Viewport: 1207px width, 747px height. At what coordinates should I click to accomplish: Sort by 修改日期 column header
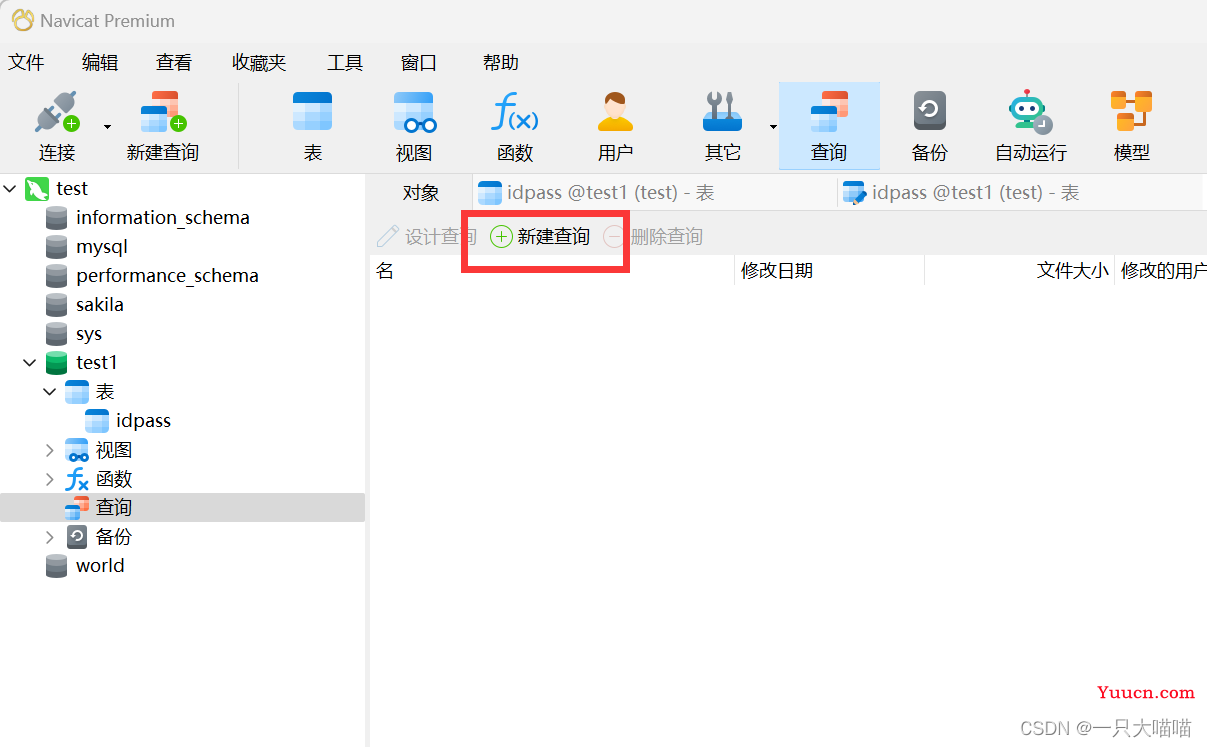[829, 271]
